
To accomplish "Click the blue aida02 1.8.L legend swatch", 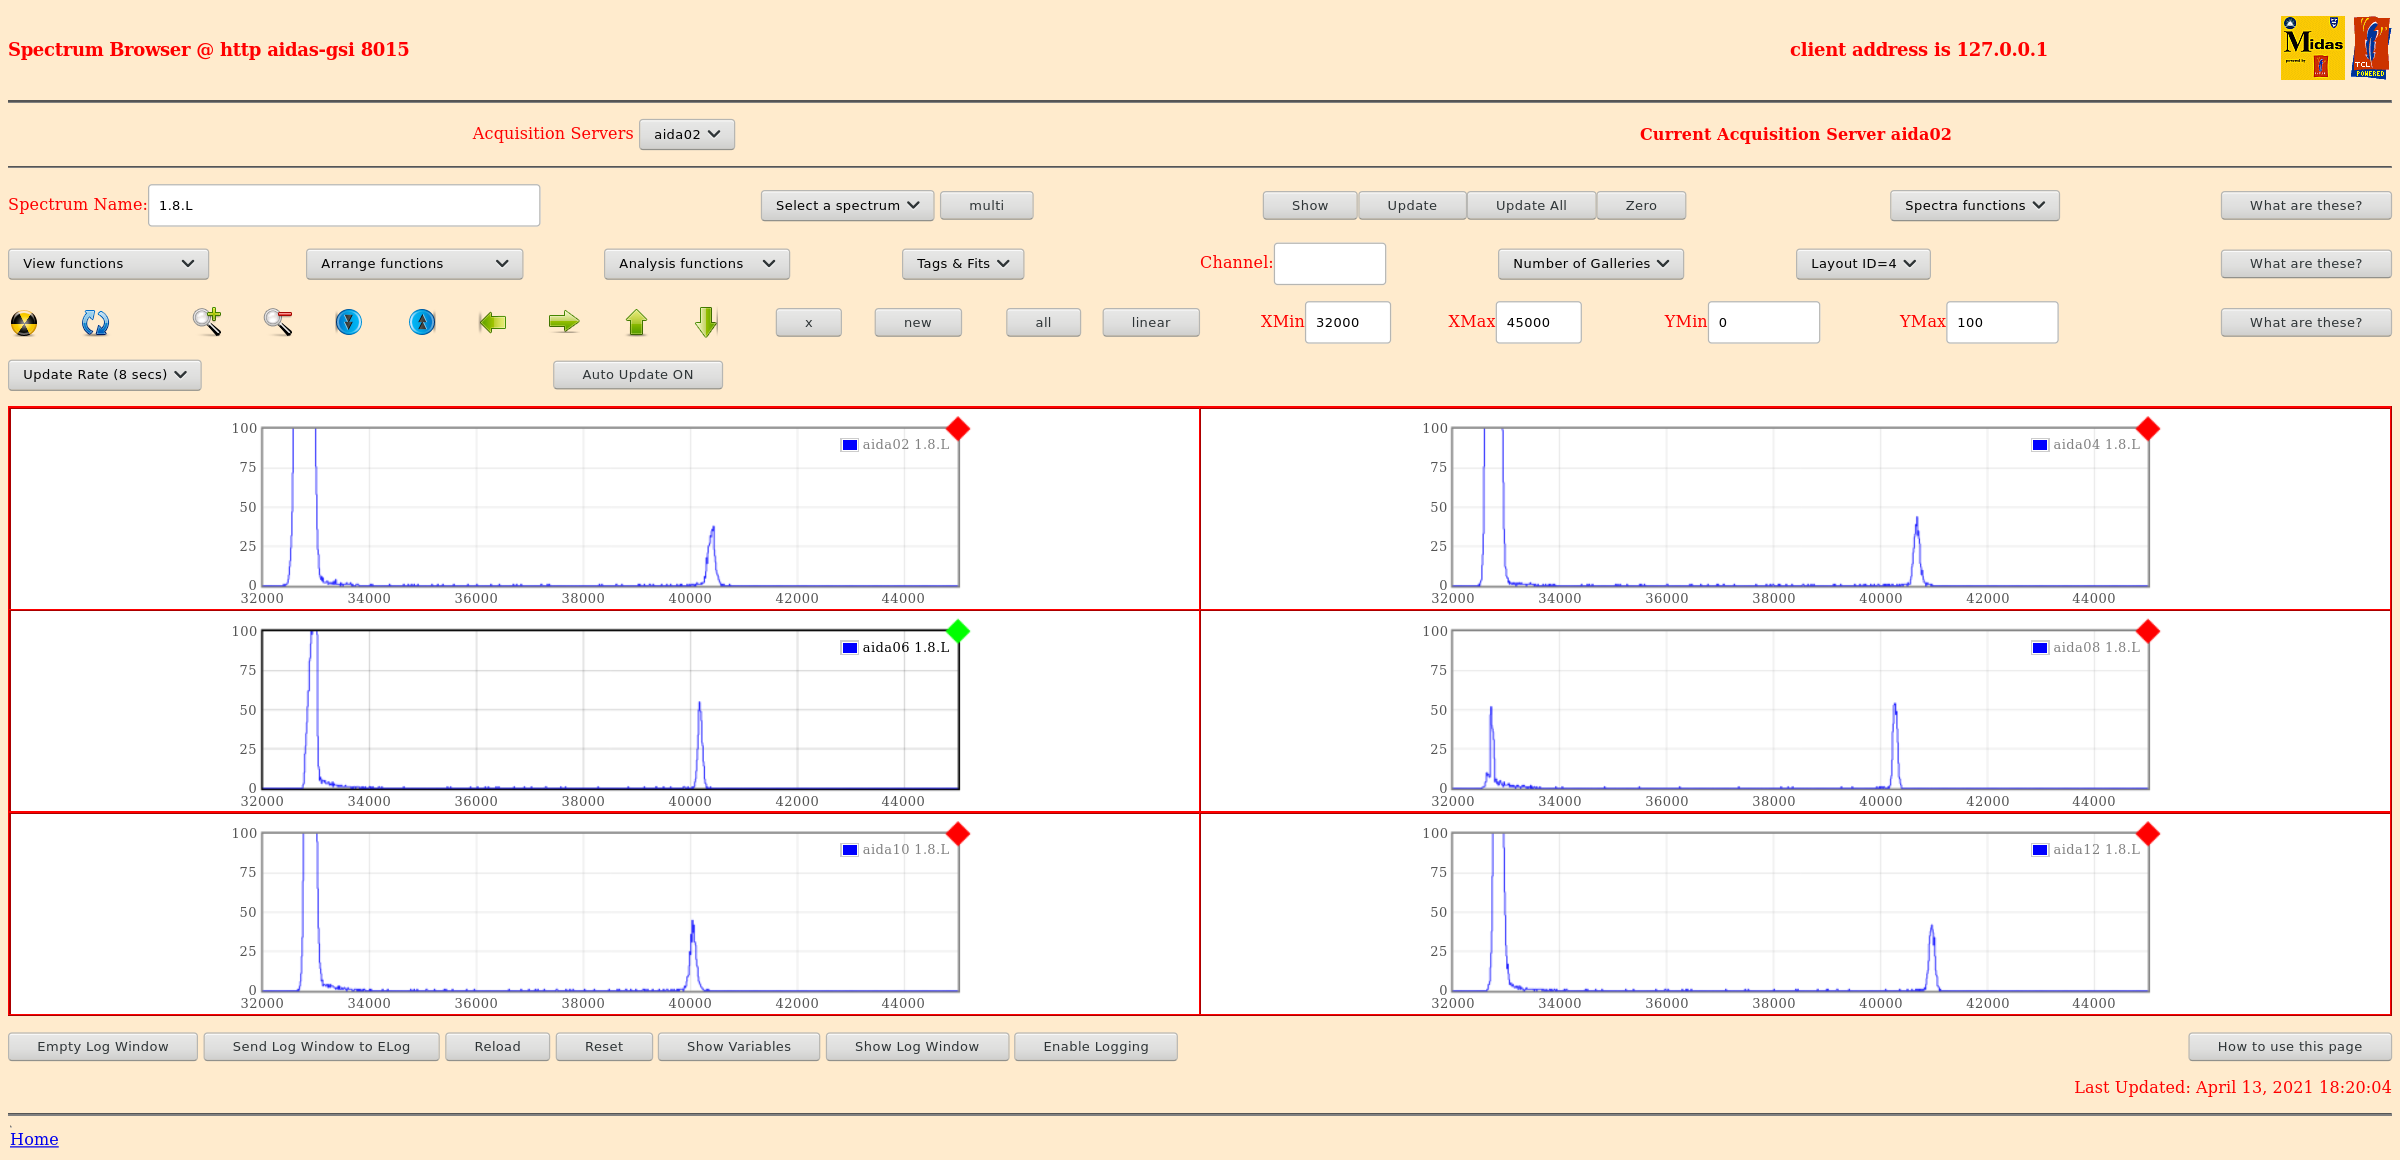I will tap(849, 445).
